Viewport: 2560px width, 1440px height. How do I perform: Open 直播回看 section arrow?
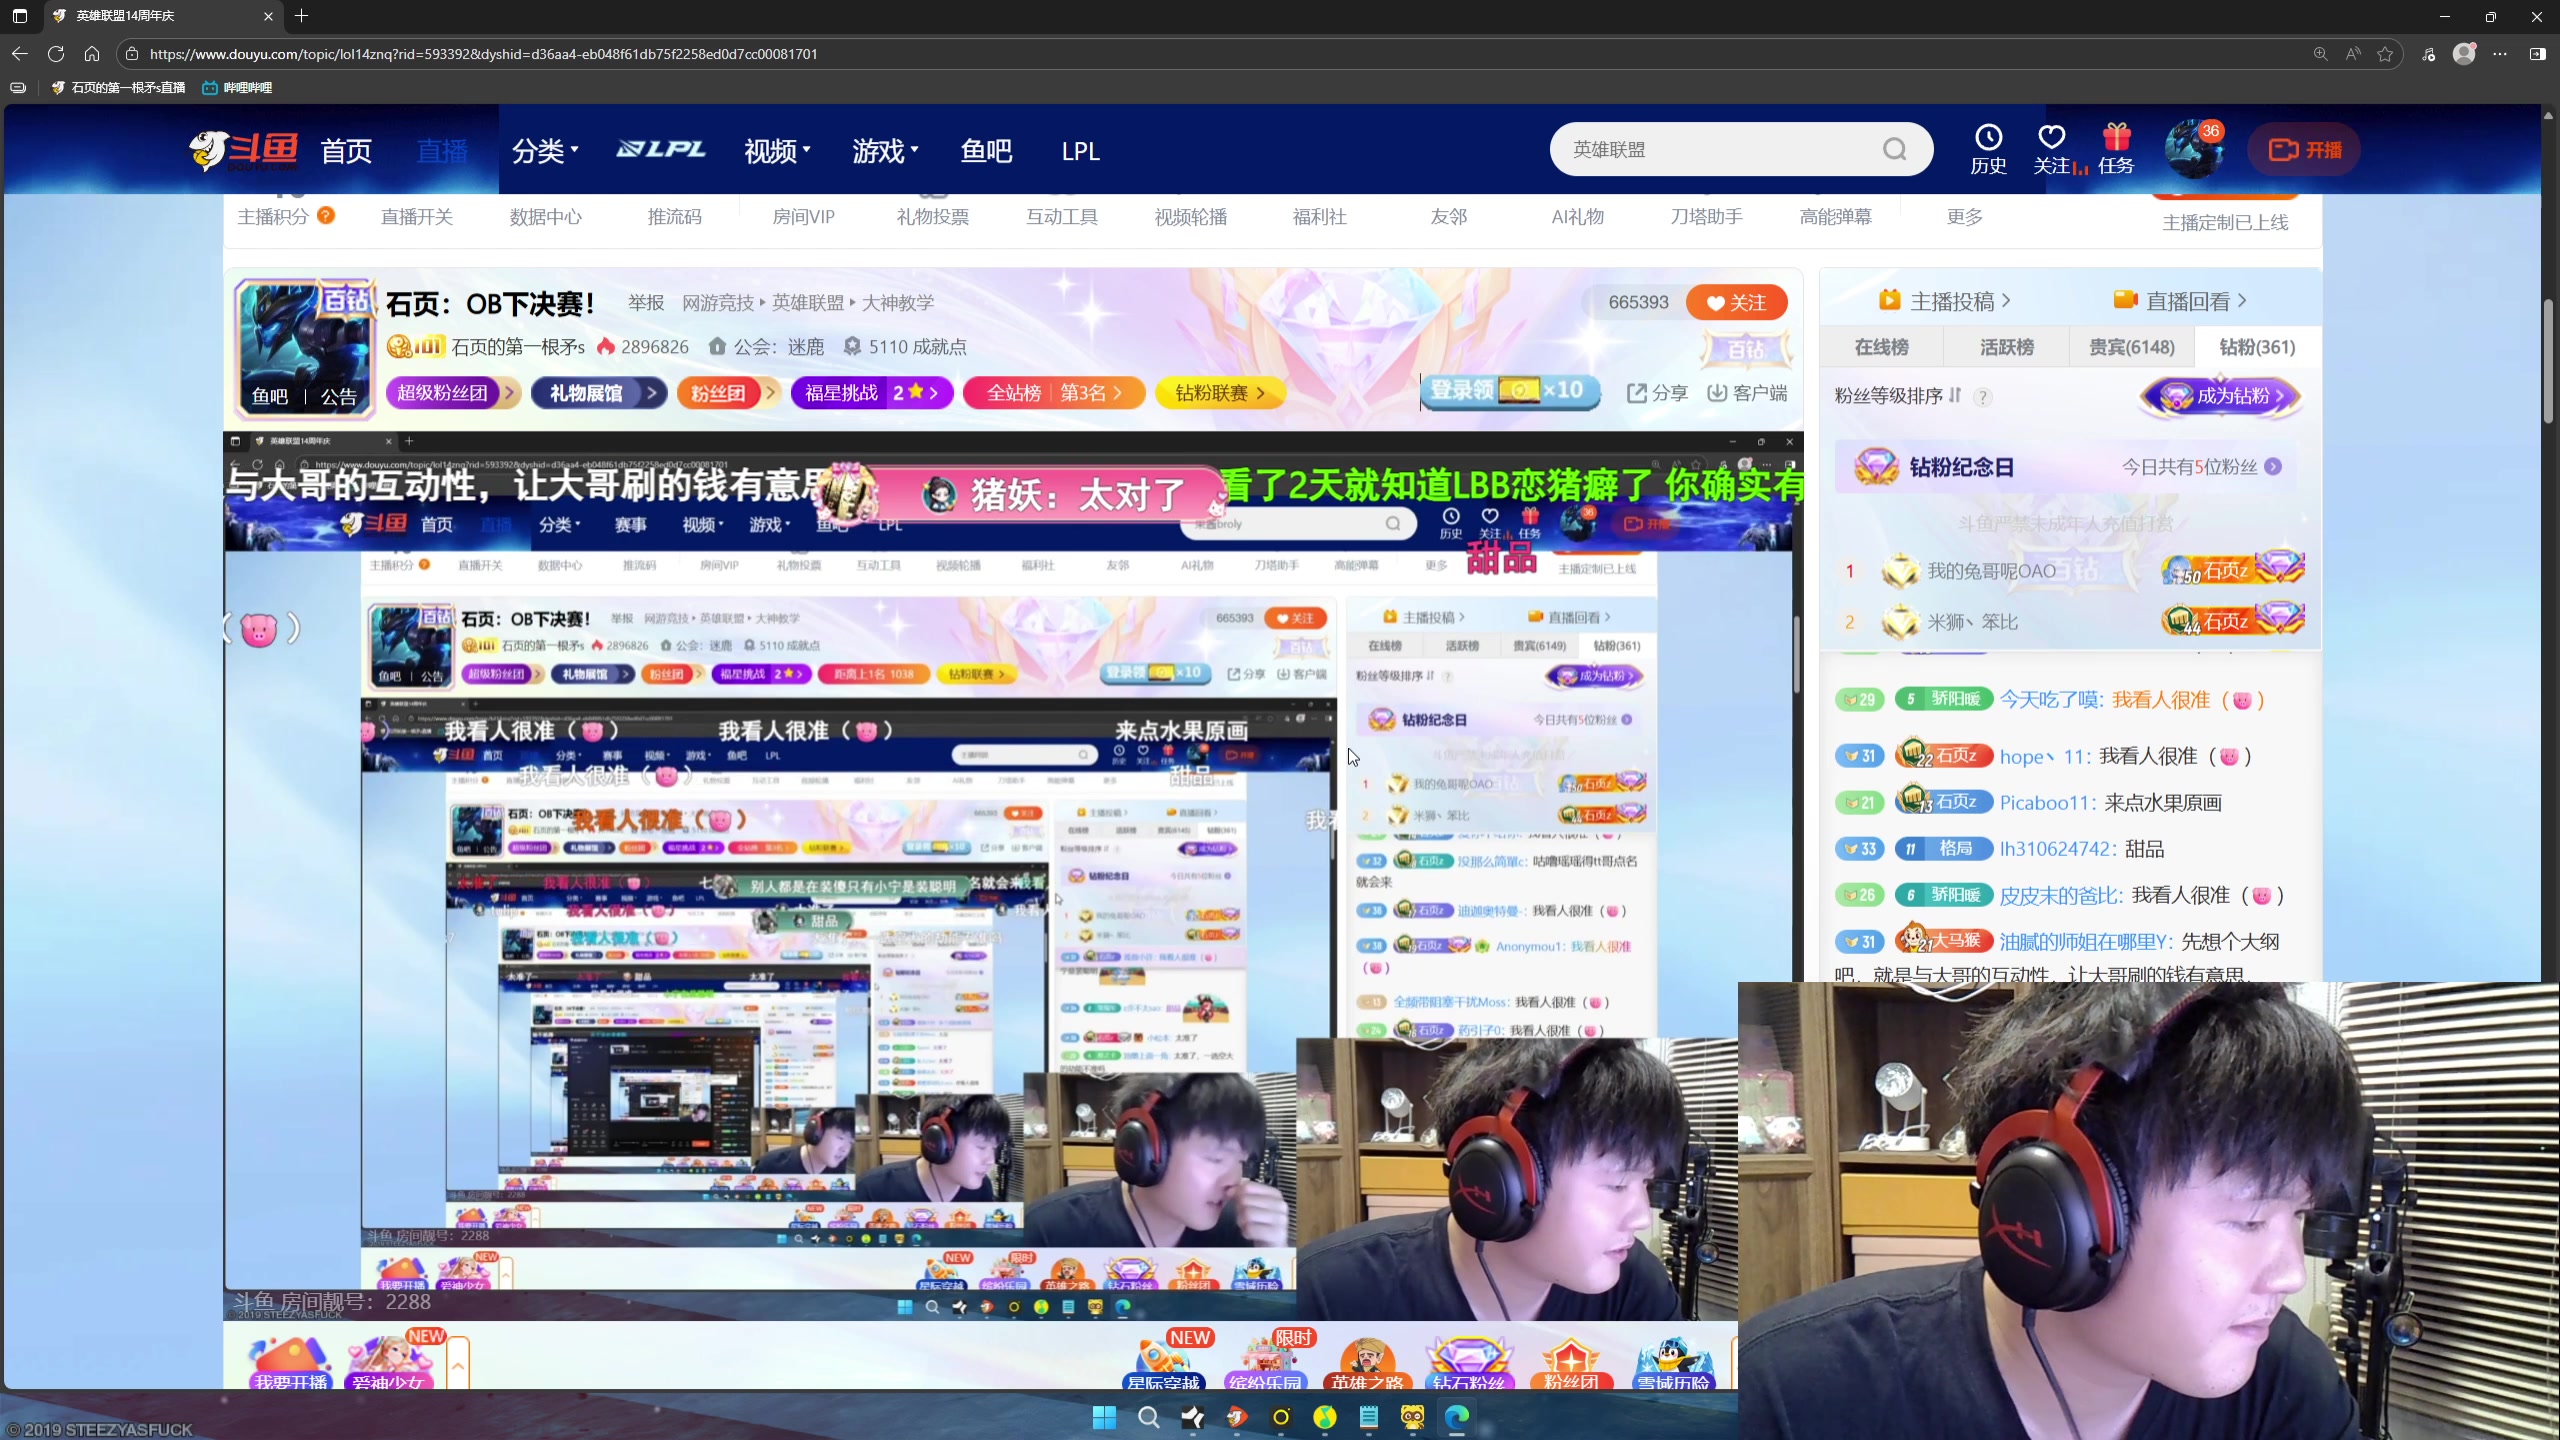2242,301
